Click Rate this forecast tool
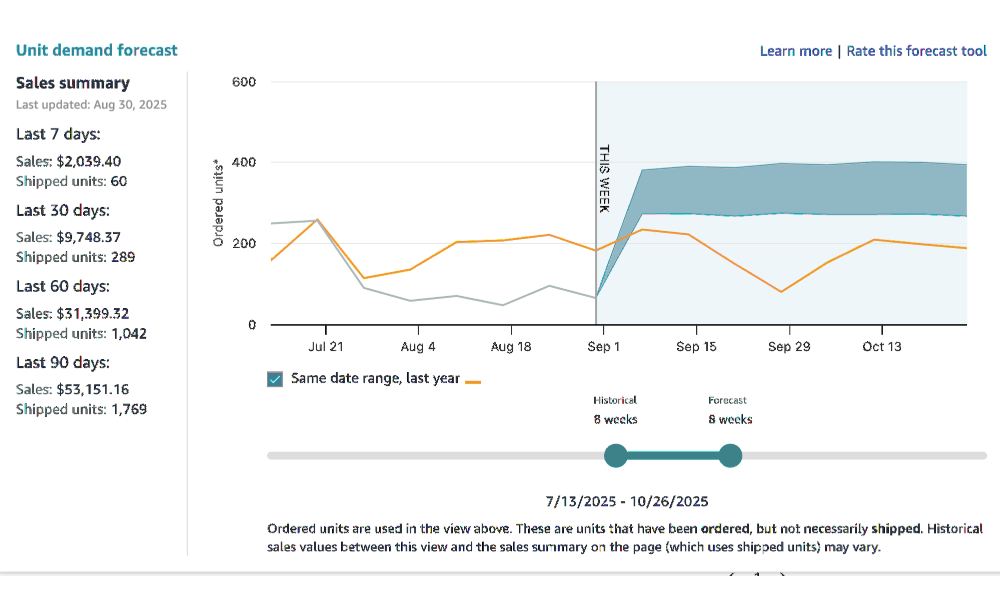This screenshot has height=600, width=1000. (x=916, y=50)
